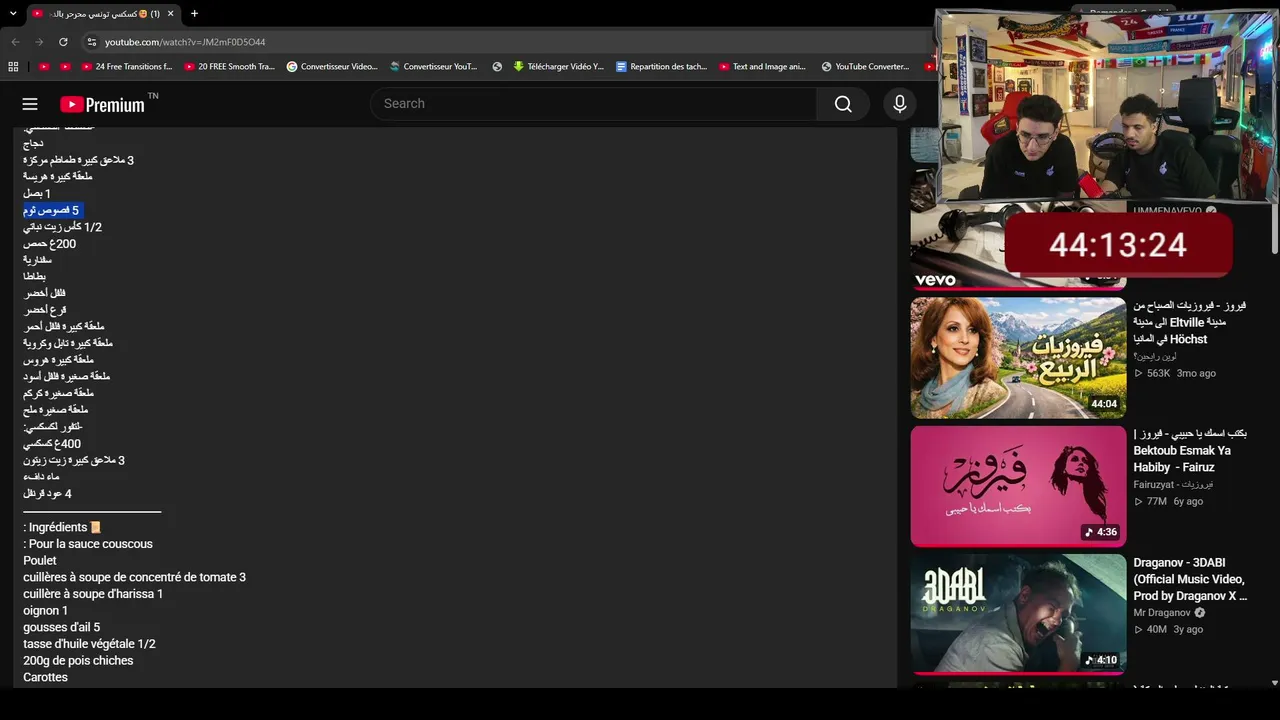Open the '24 Free Transitions' bookmark
Viewport: 1280px width, 720px height.
pyautogui.click(x=127, y=67)
